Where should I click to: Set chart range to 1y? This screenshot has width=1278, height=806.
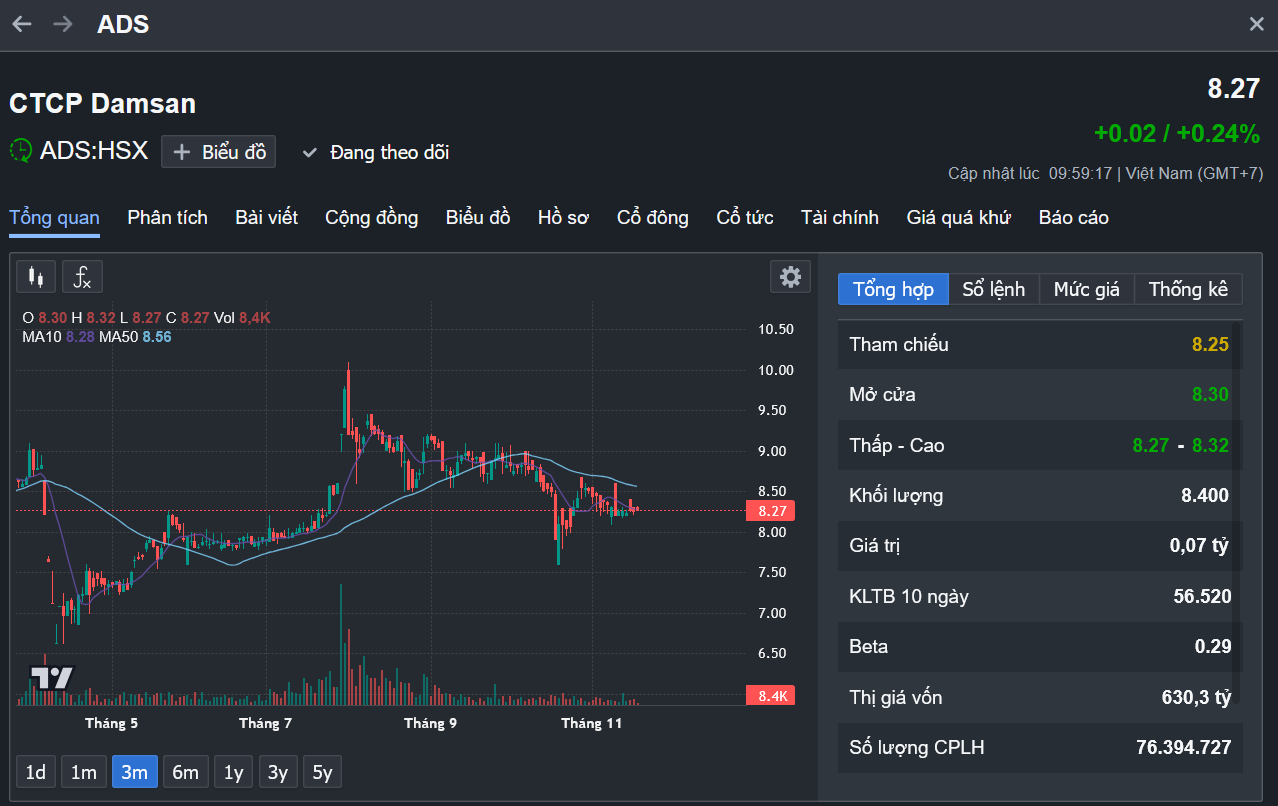point(233,772)
